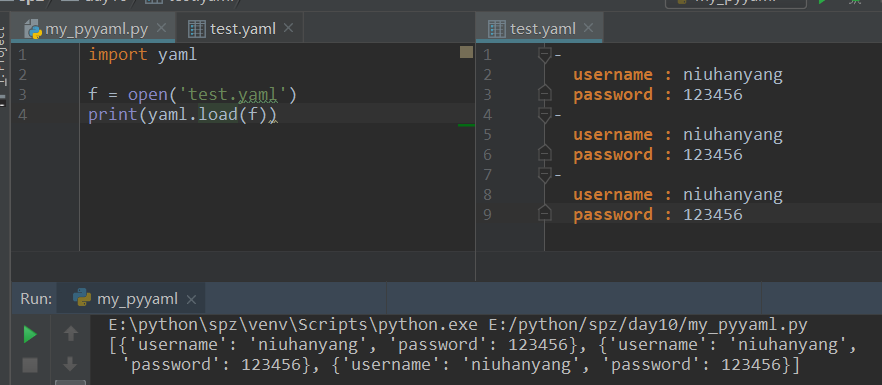Click line number 4 in python editor gutter
The image size is (882, 385).
point(21,115)
